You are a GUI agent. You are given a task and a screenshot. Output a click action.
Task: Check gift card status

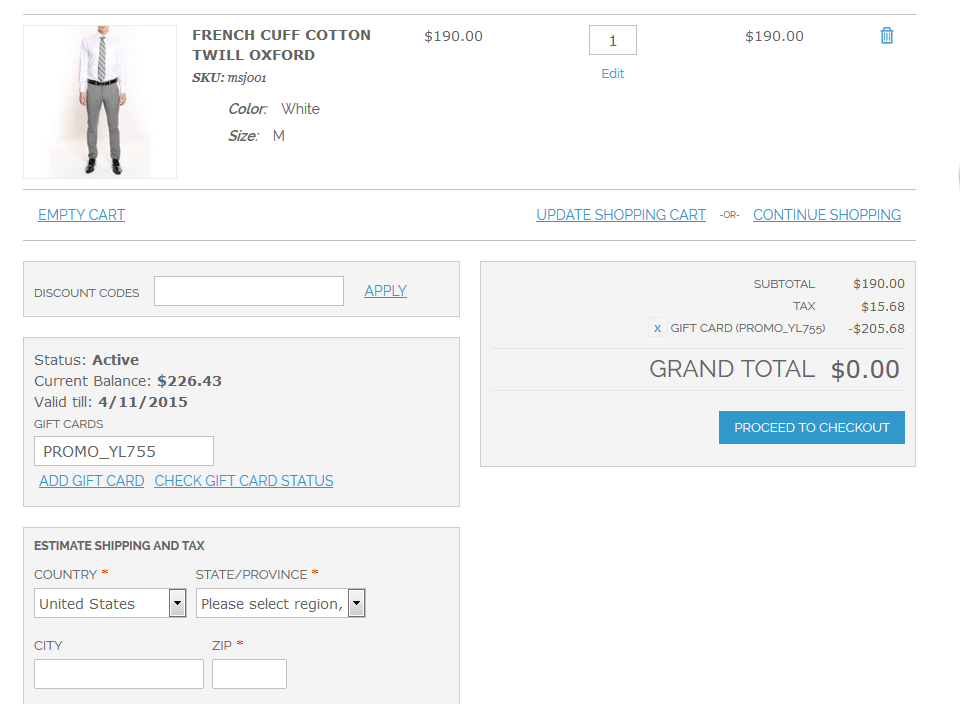(x=244, y=480)
